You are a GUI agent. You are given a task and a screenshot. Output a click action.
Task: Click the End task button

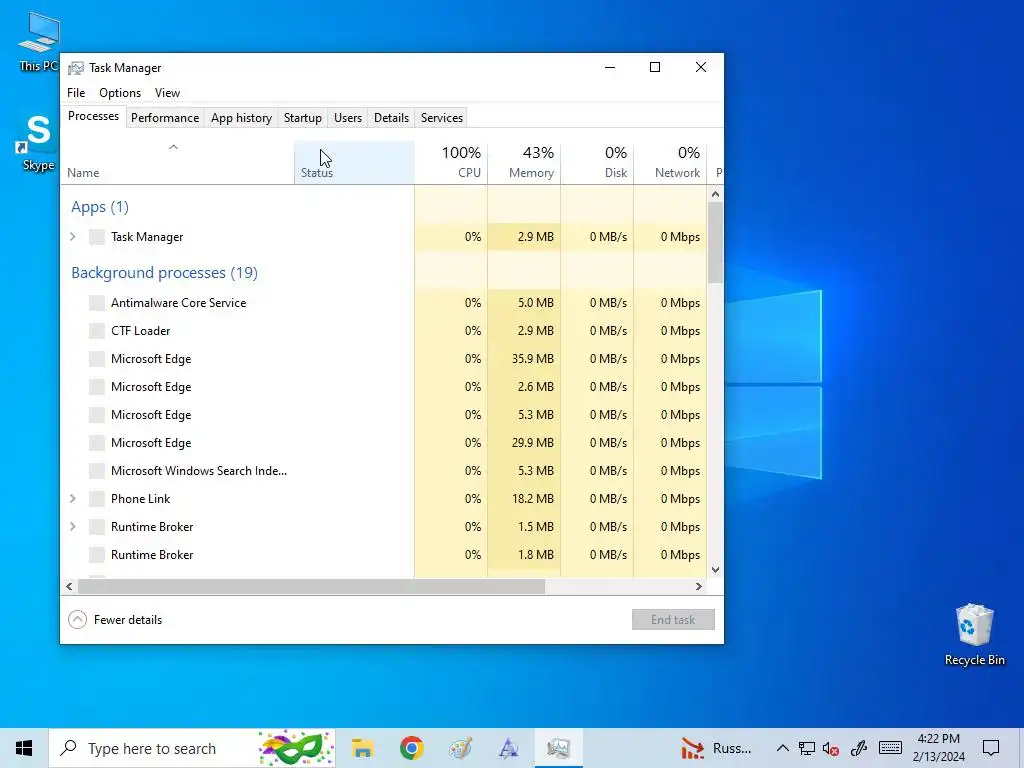[673, 620]
